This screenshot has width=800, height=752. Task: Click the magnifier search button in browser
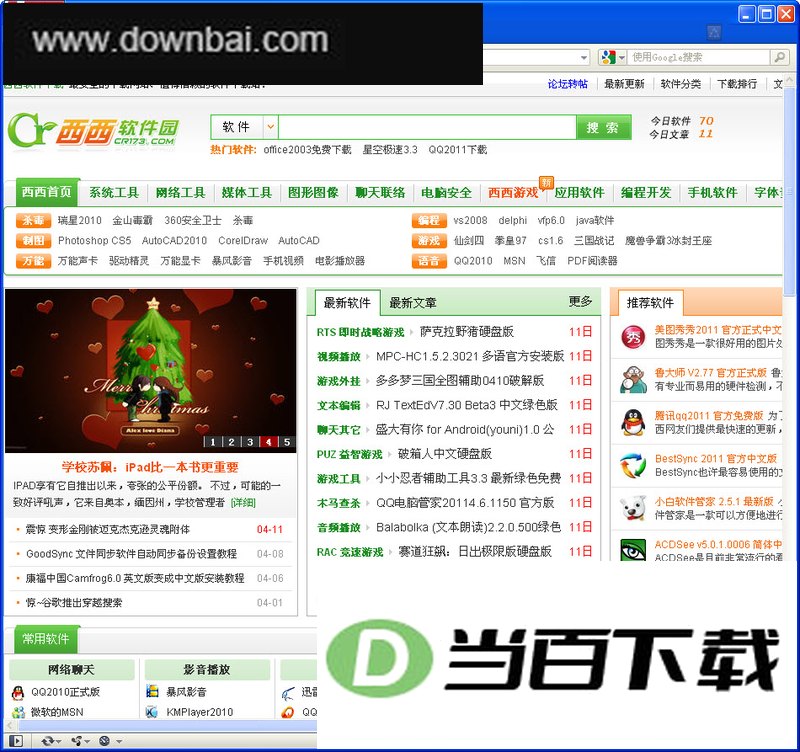click(x=779, y=57)
